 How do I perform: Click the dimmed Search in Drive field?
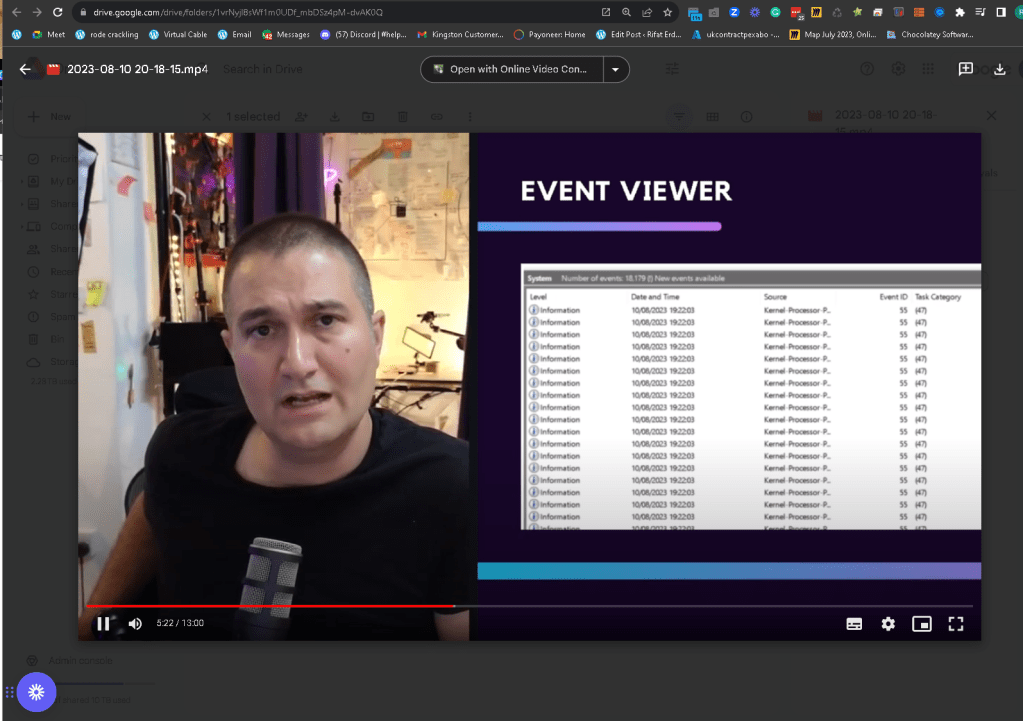(262, 69)
